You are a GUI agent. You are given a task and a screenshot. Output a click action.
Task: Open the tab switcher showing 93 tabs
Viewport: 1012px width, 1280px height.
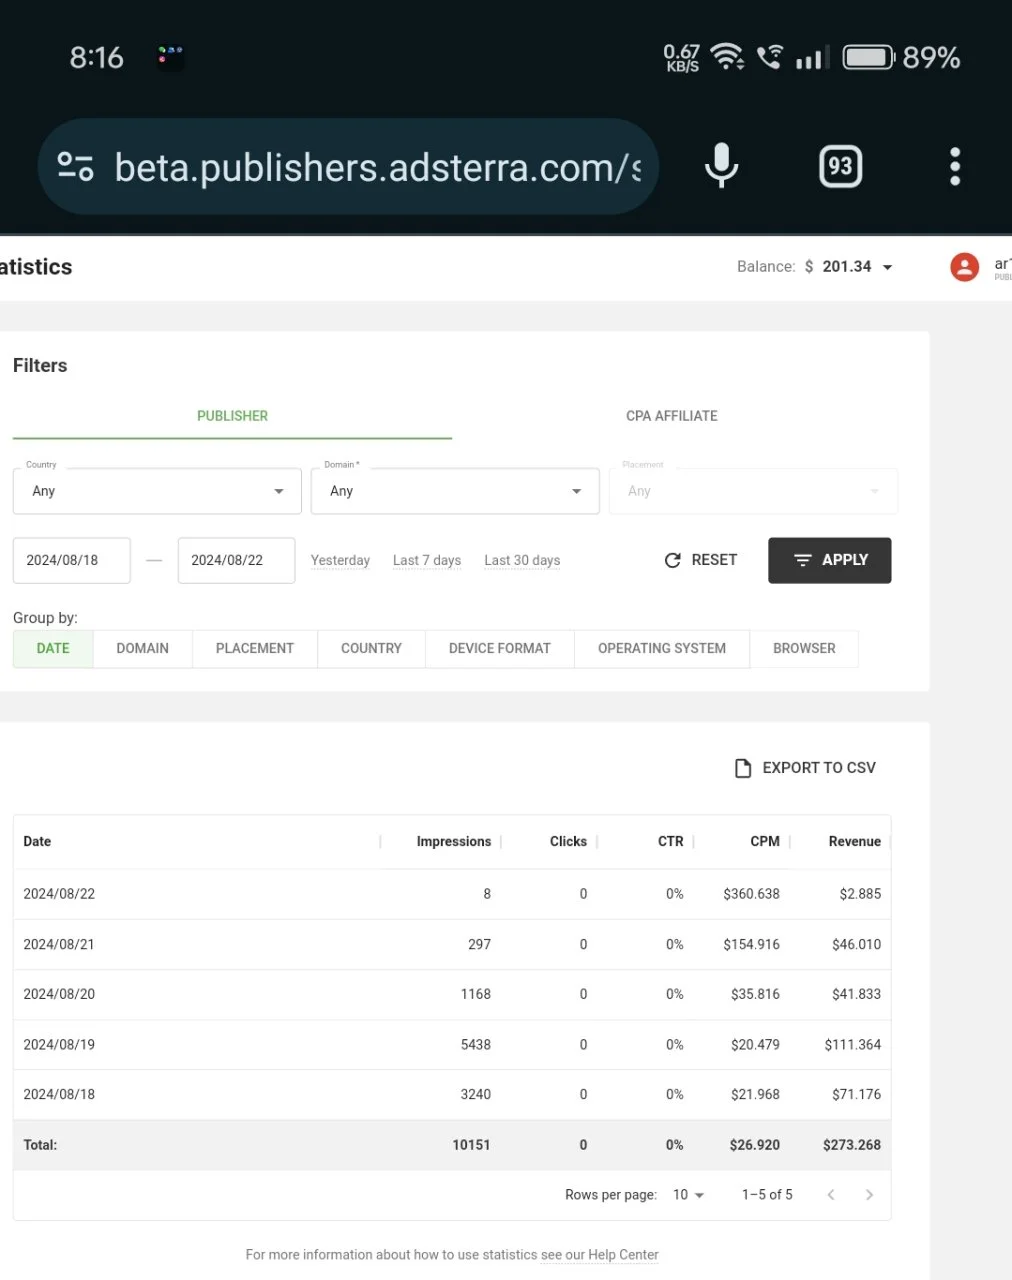point(840,166)
